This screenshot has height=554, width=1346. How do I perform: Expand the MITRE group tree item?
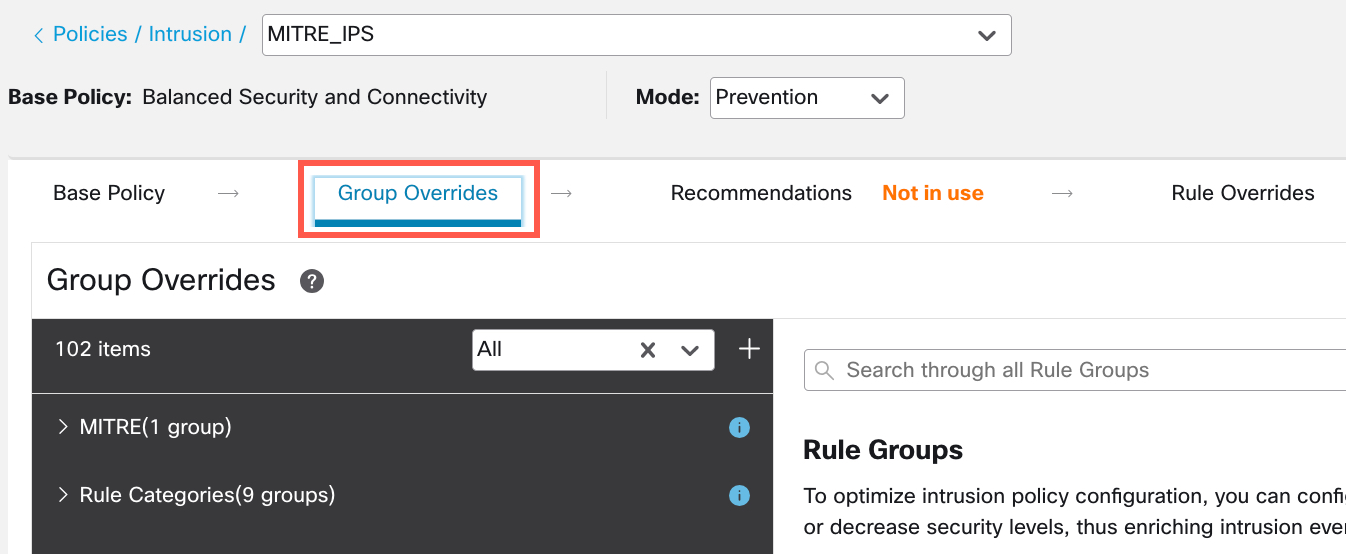click(63, 428)
